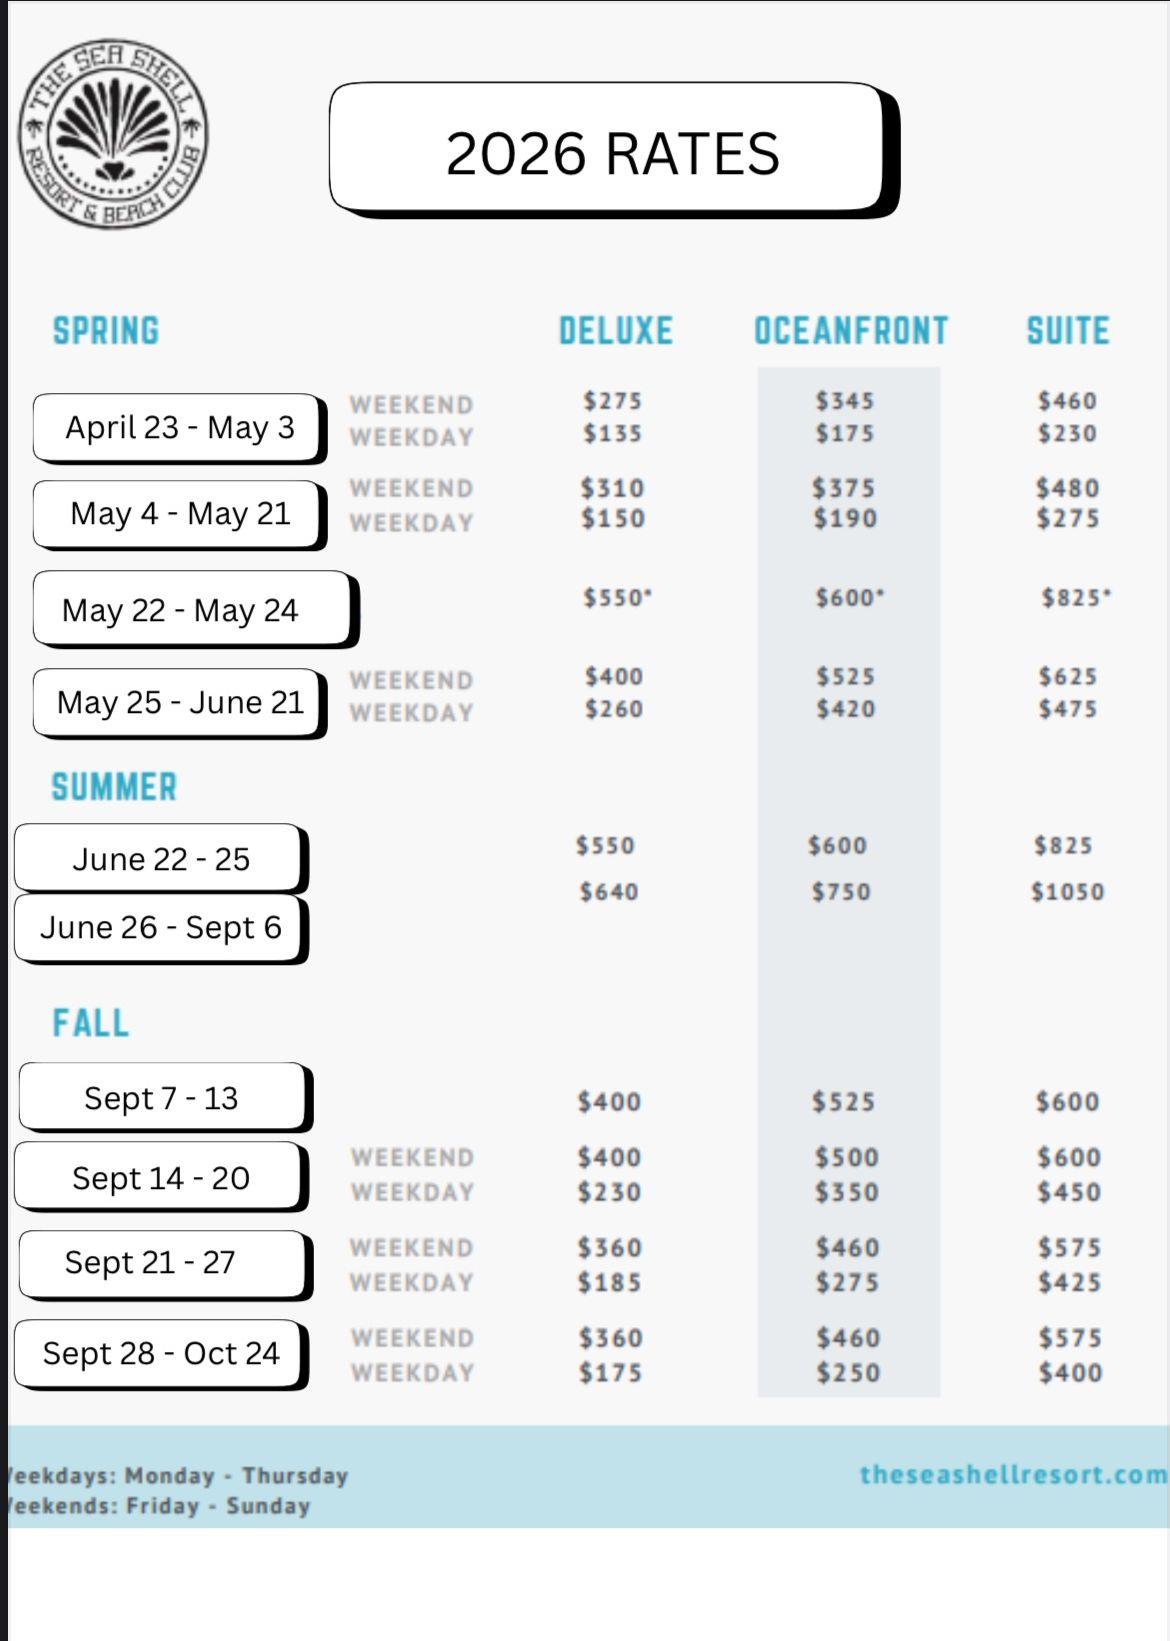Screen dimensions: 1170x1641
Task: Pick the Sept 7 - 13 date box
Action: pyautogui.click(x=165, y=1098)
